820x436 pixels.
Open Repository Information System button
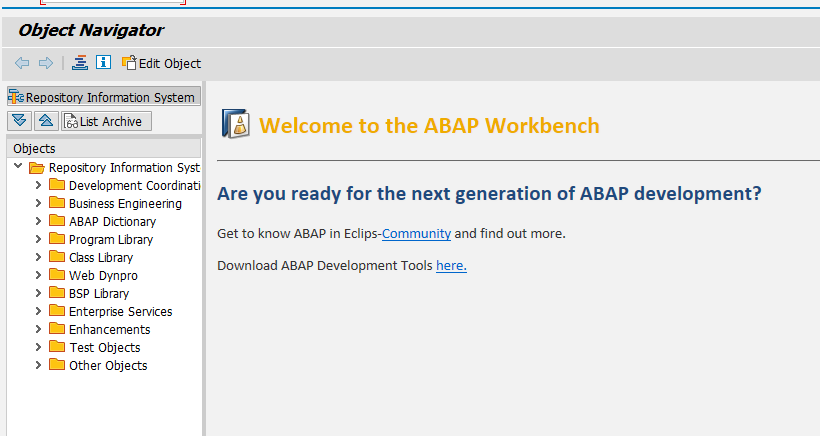(x=104, y=97)
